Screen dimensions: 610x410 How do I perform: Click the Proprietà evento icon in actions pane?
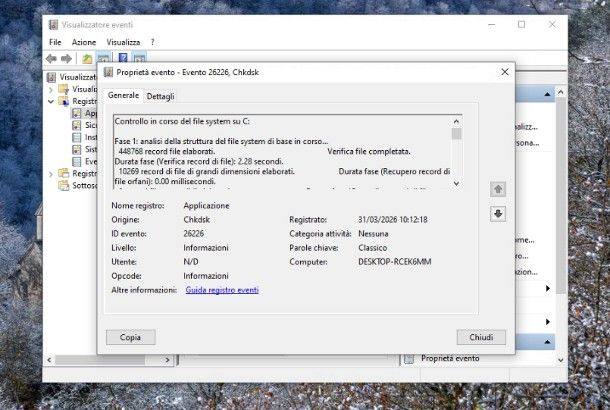[409, 359]
